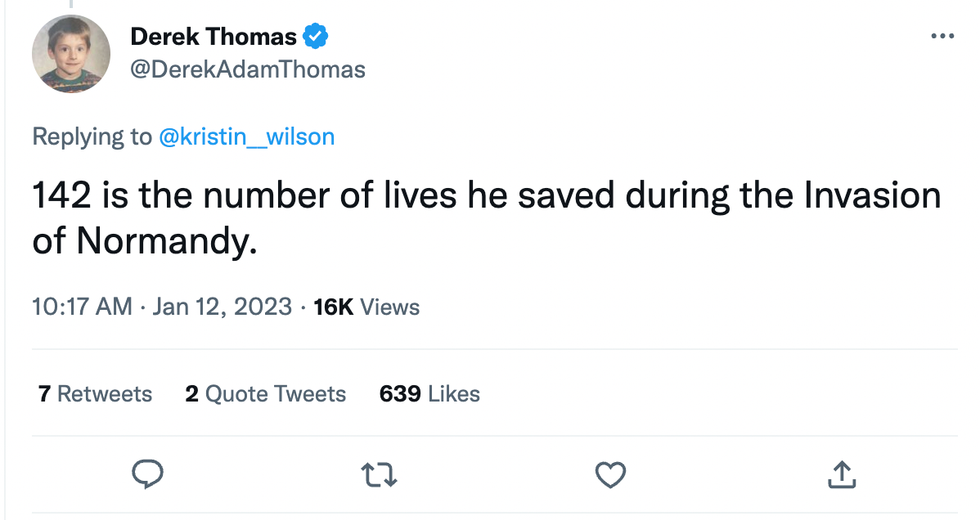Click the Derek Thomas display name
Image resolution: width=980 pixels, height=520 pixels.
(x=213, y=38)
